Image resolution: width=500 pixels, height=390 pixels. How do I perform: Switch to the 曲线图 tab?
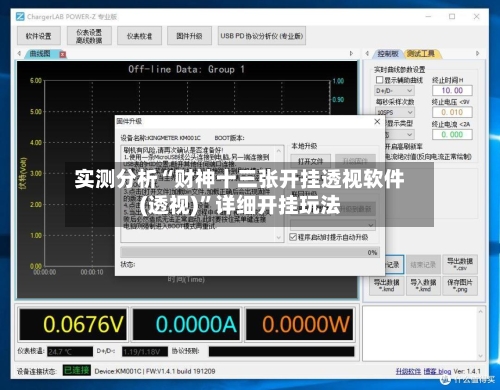coord(40,54)
